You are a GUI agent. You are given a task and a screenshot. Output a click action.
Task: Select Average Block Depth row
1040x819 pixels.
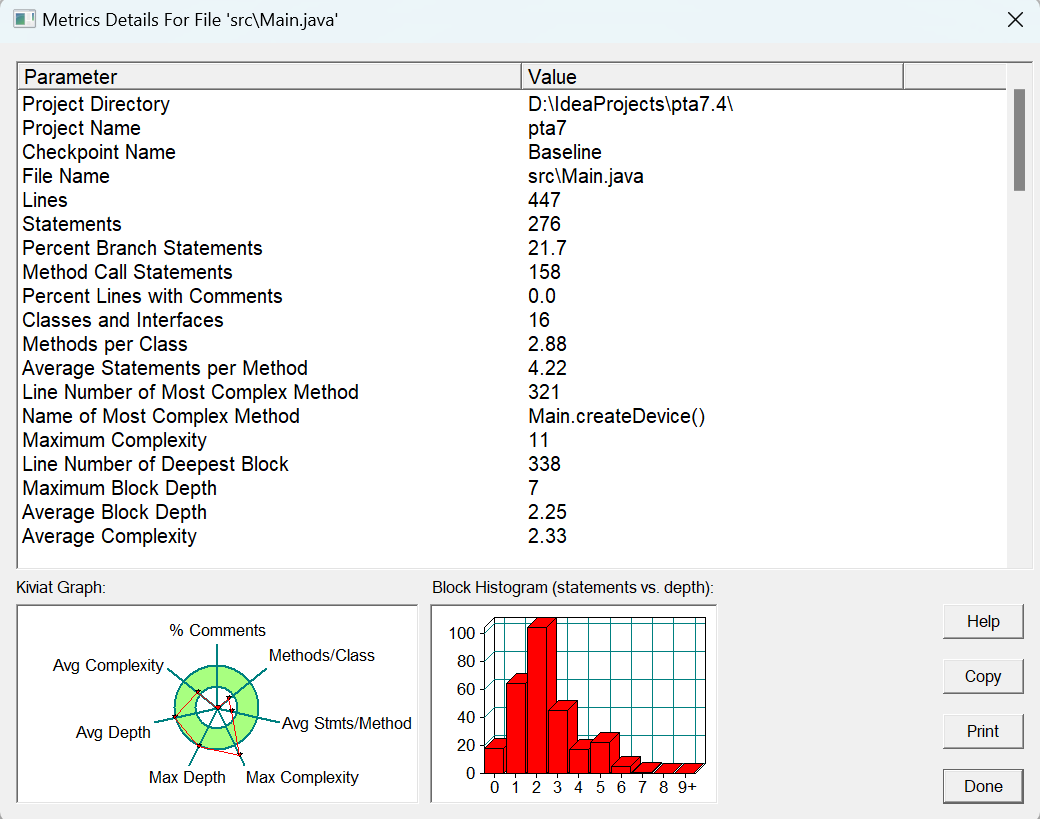point(512,512)
